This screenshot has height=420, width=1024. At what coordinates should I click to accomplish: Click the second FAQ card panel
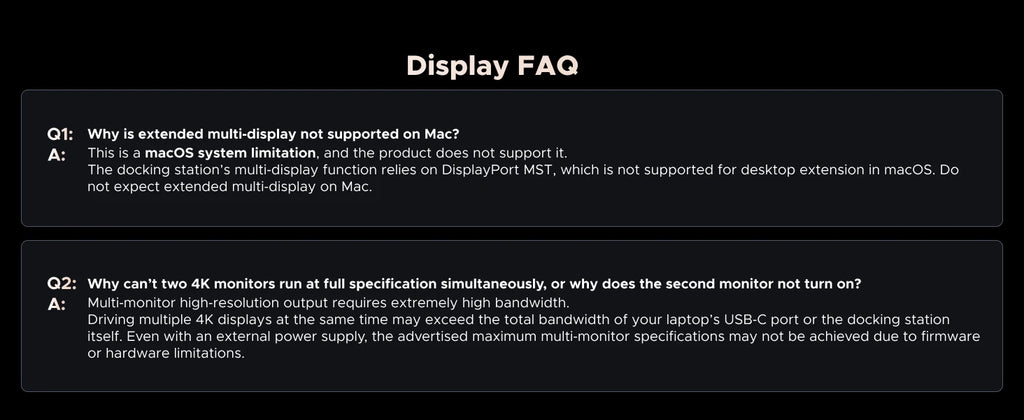pos(511,316)
